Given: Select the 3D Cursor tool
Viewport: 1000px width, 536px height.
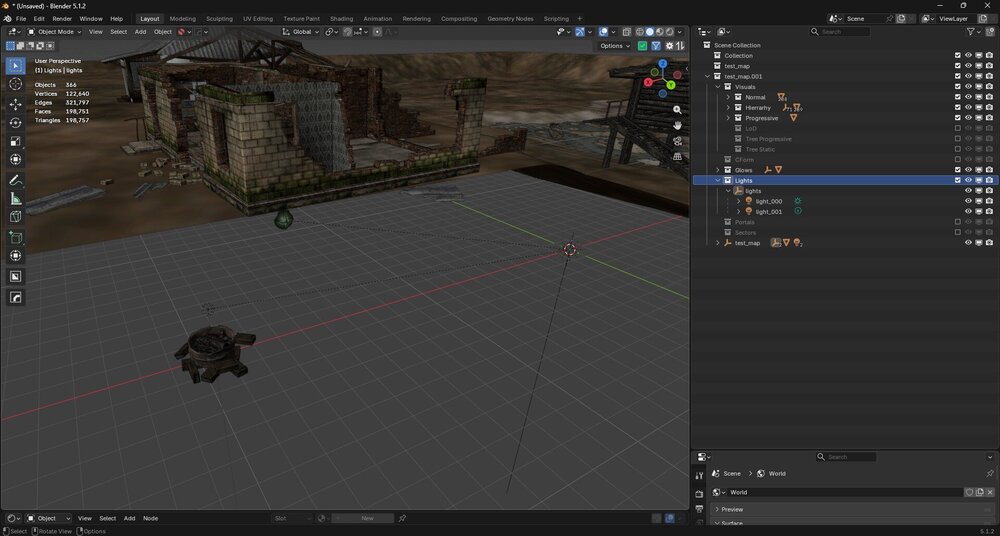Looking at the screenshot, I should (x=16, y=84).
